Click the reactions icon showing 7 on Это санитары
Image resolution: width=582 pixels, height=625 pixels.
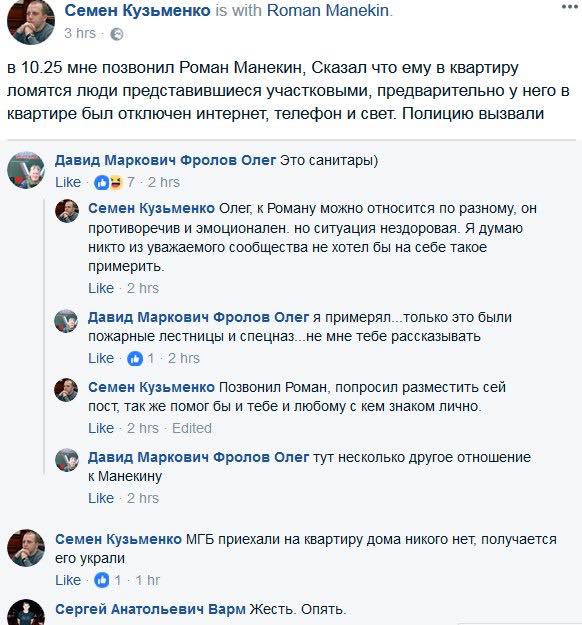coord(108,183)
